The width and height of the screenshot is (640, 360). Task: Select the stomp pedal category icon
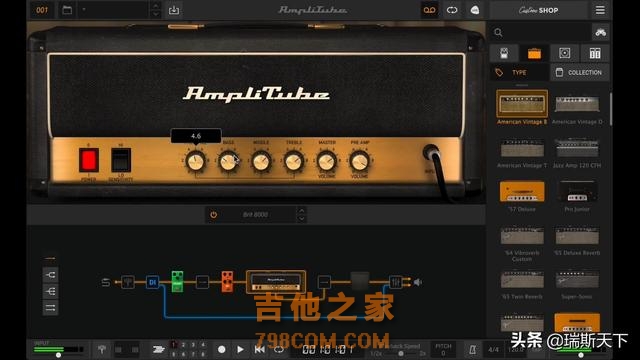click(504, 53)
